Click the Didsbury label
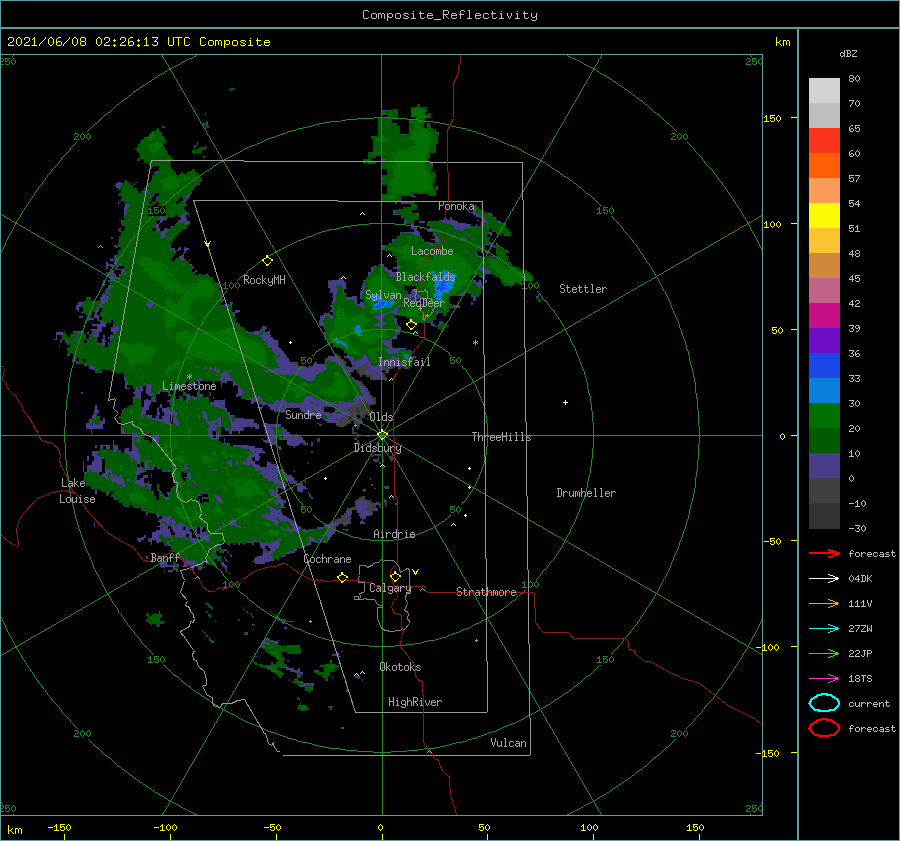This screenshot has height=841, width=900. [377, 448]
